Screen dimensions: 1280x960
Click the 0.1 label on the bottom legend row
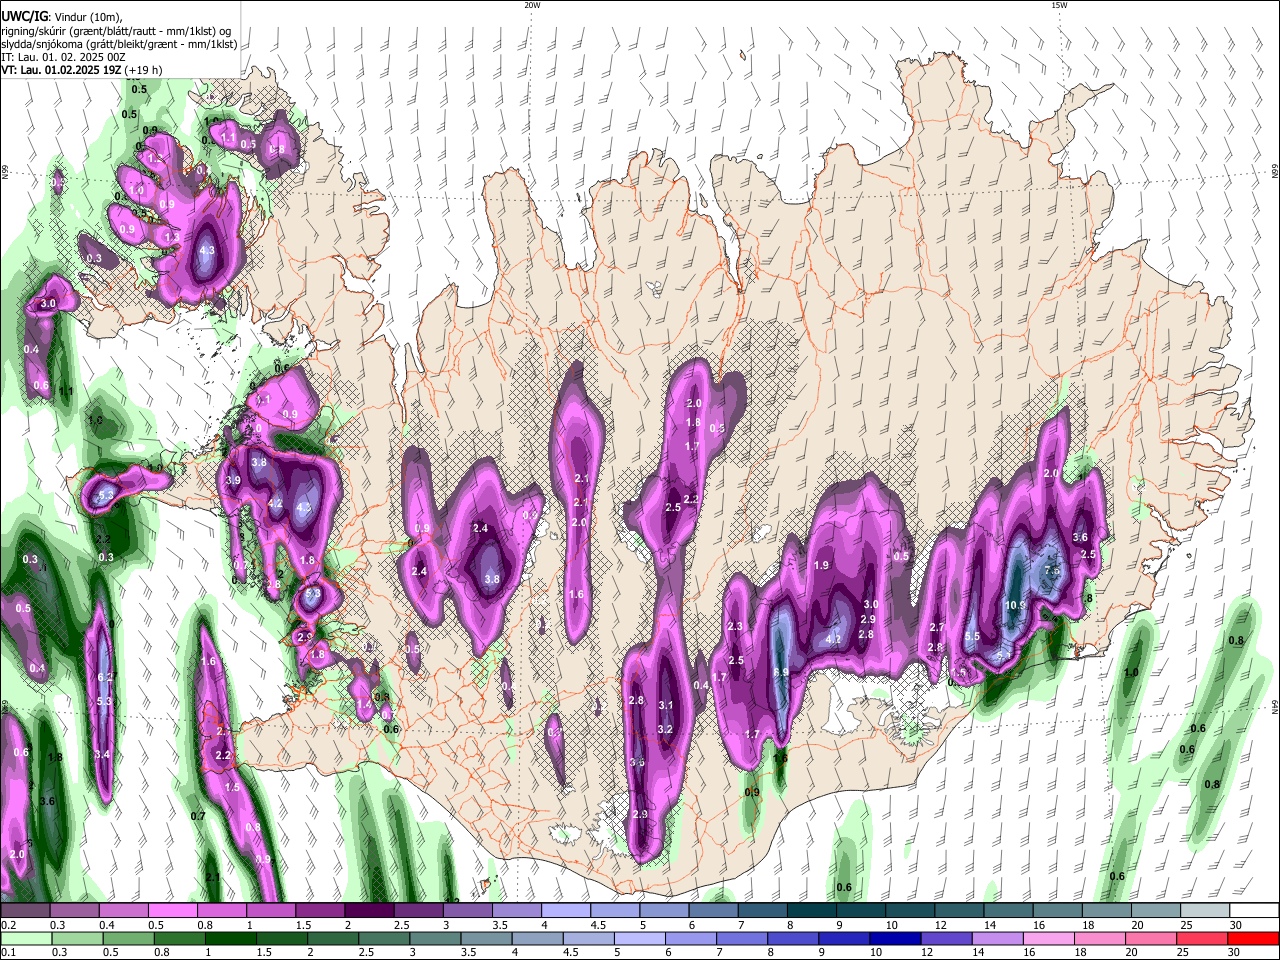7,952
